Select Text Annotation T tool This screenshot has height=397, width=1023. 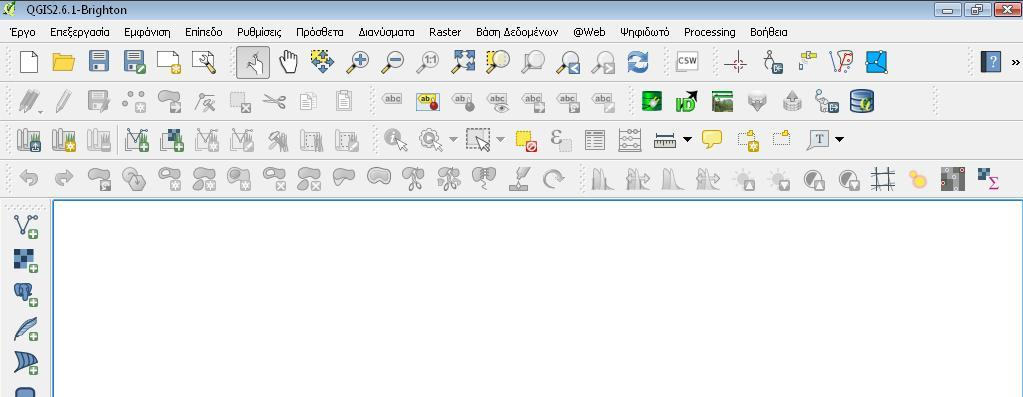coord(818,140)
